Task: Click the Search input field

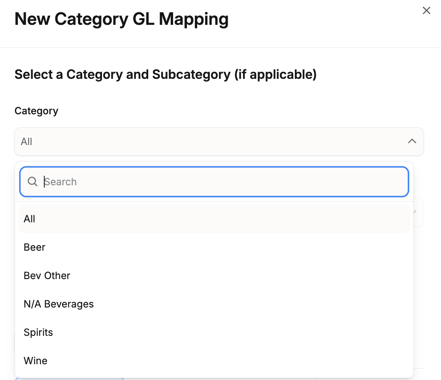Action: (214, 182)
